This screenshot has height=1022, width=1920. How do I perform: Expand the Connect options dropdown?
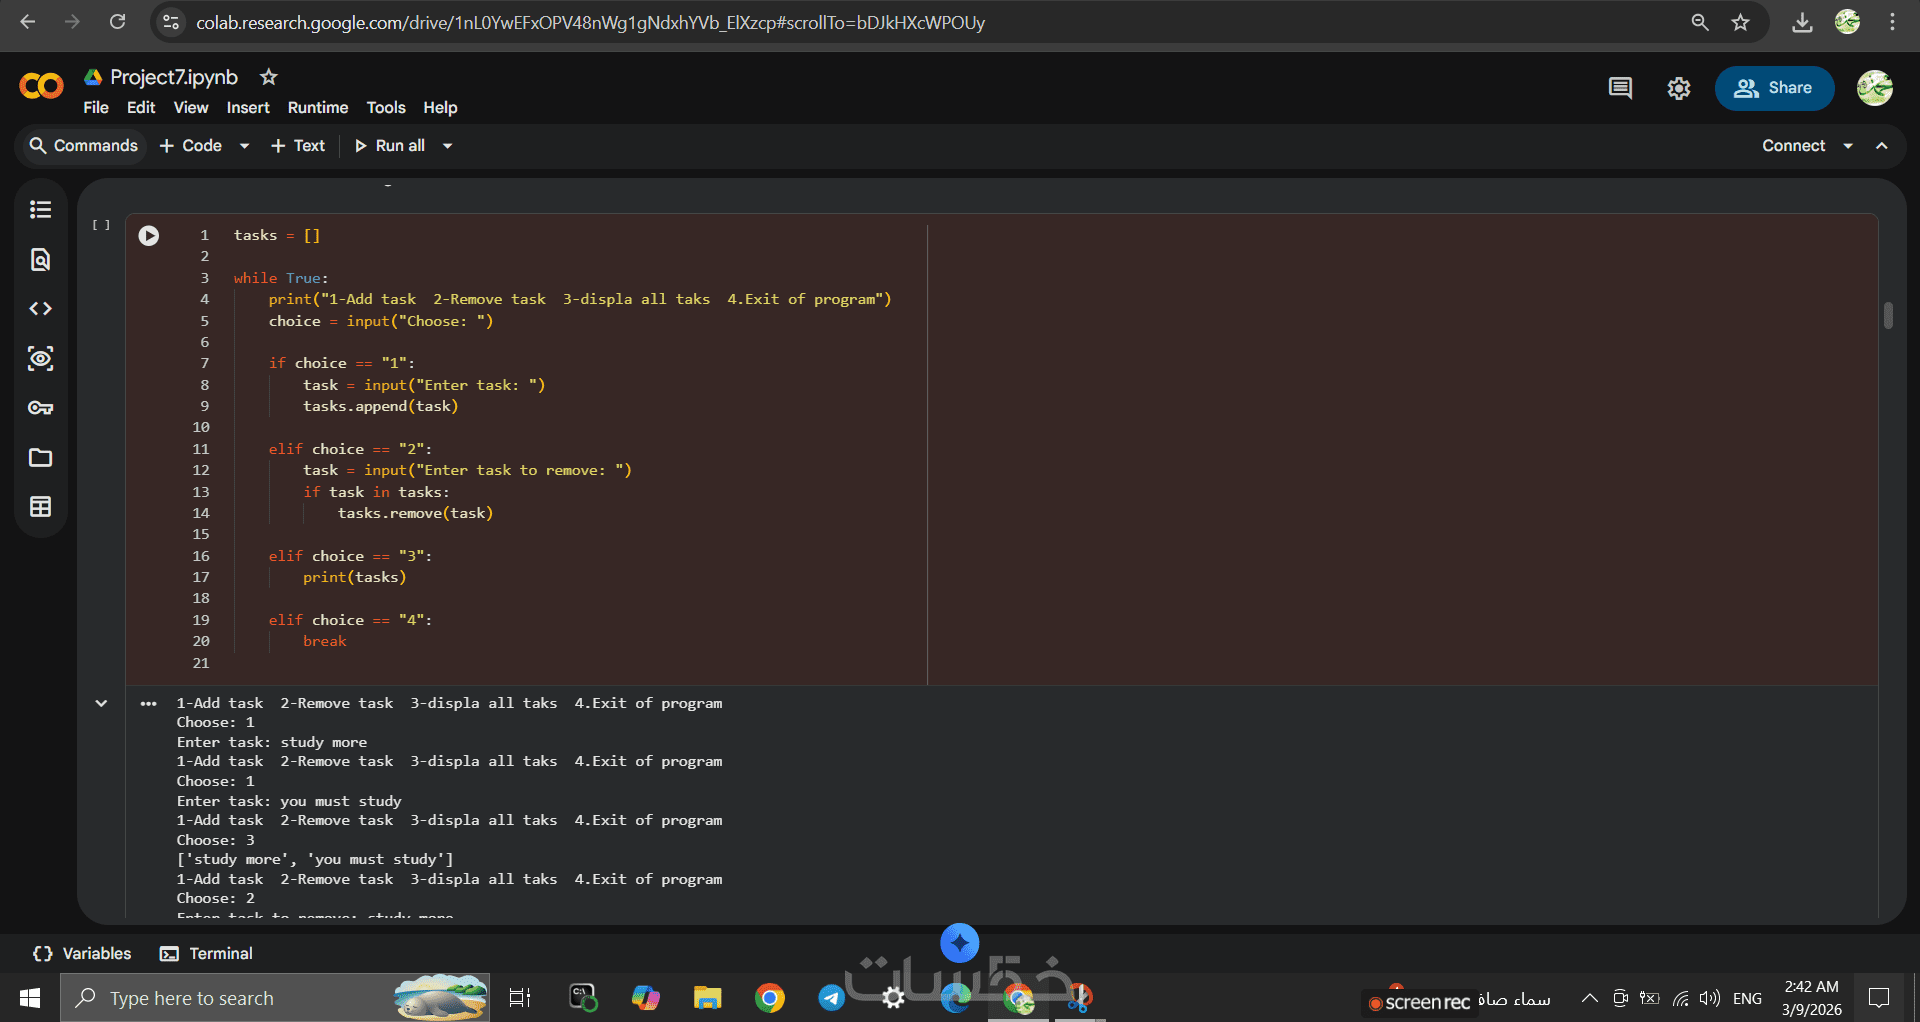pos(1848,146)
